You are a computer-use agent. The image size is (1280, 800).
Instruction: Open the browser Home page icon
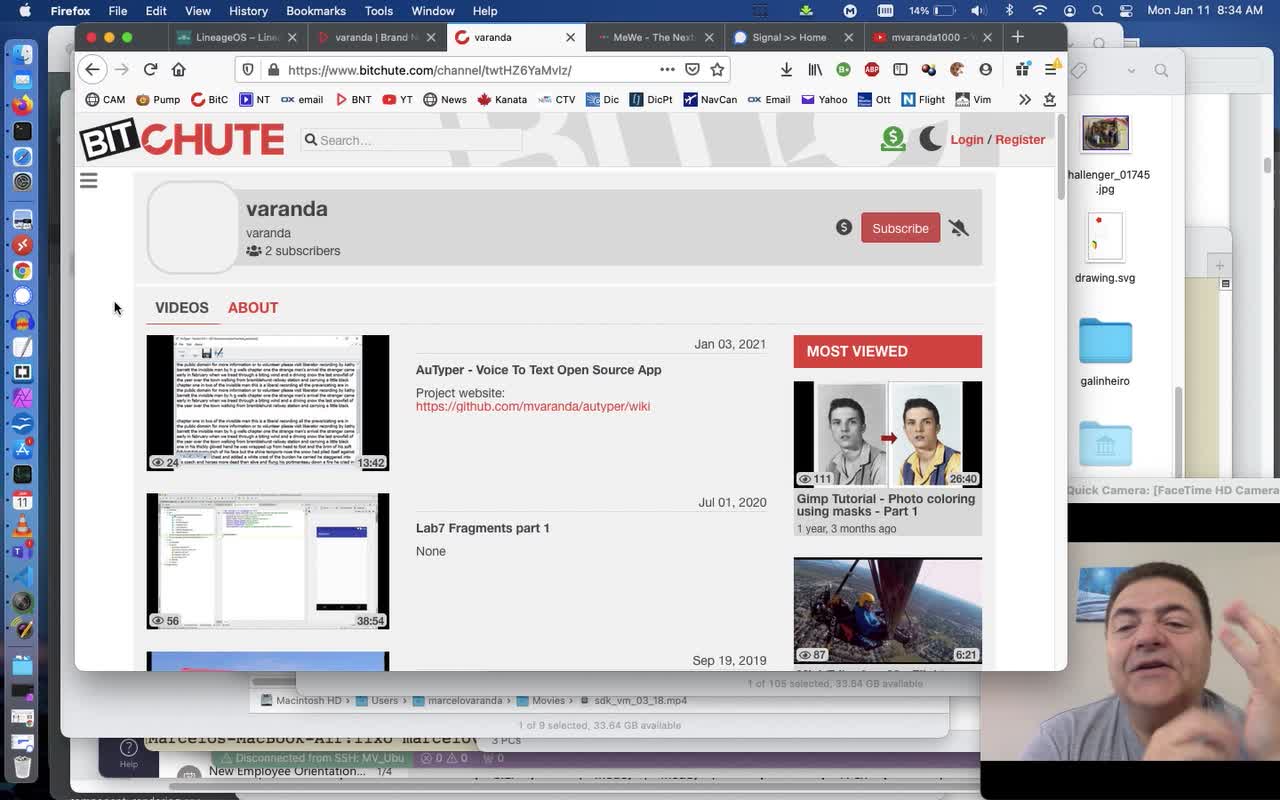click(179, 69)
